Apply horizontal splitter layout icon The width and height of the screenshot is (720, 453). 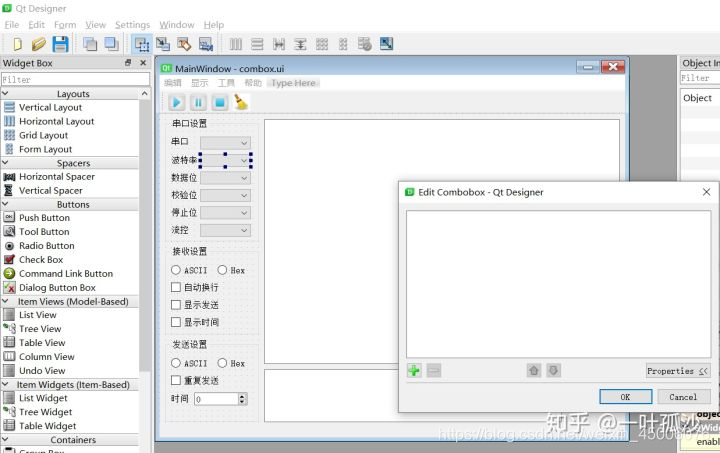[279, 44]
